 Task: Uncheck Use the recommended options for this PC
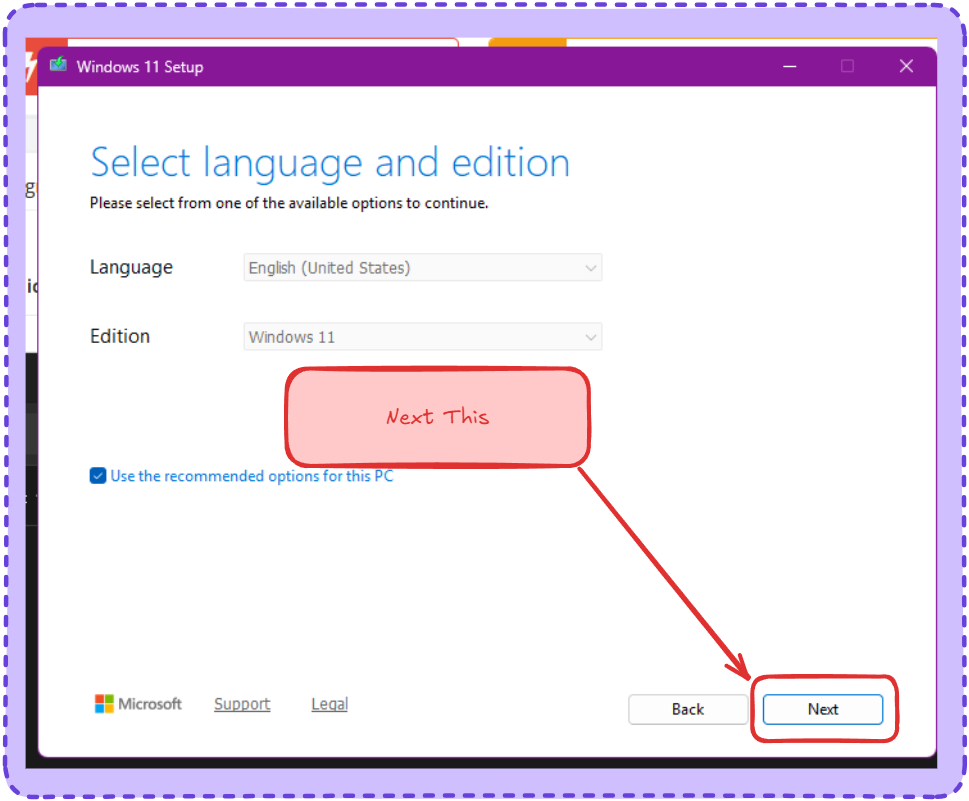[x=98, y=475]
